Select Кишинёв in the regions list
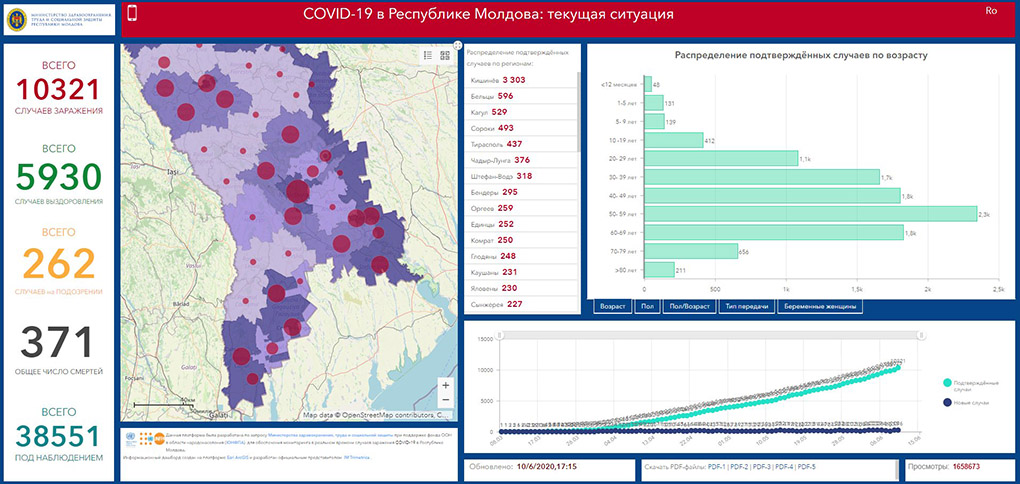This screenshot has height=484, width=1020. tap(521, 80)
